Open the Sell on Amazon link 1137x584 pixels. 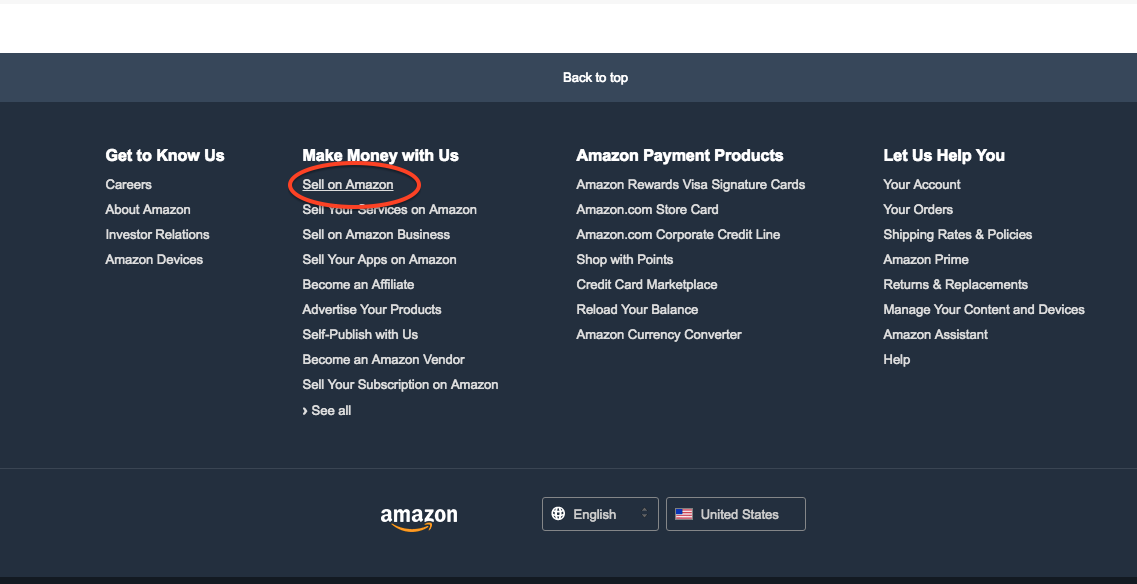tap(348, 184)
